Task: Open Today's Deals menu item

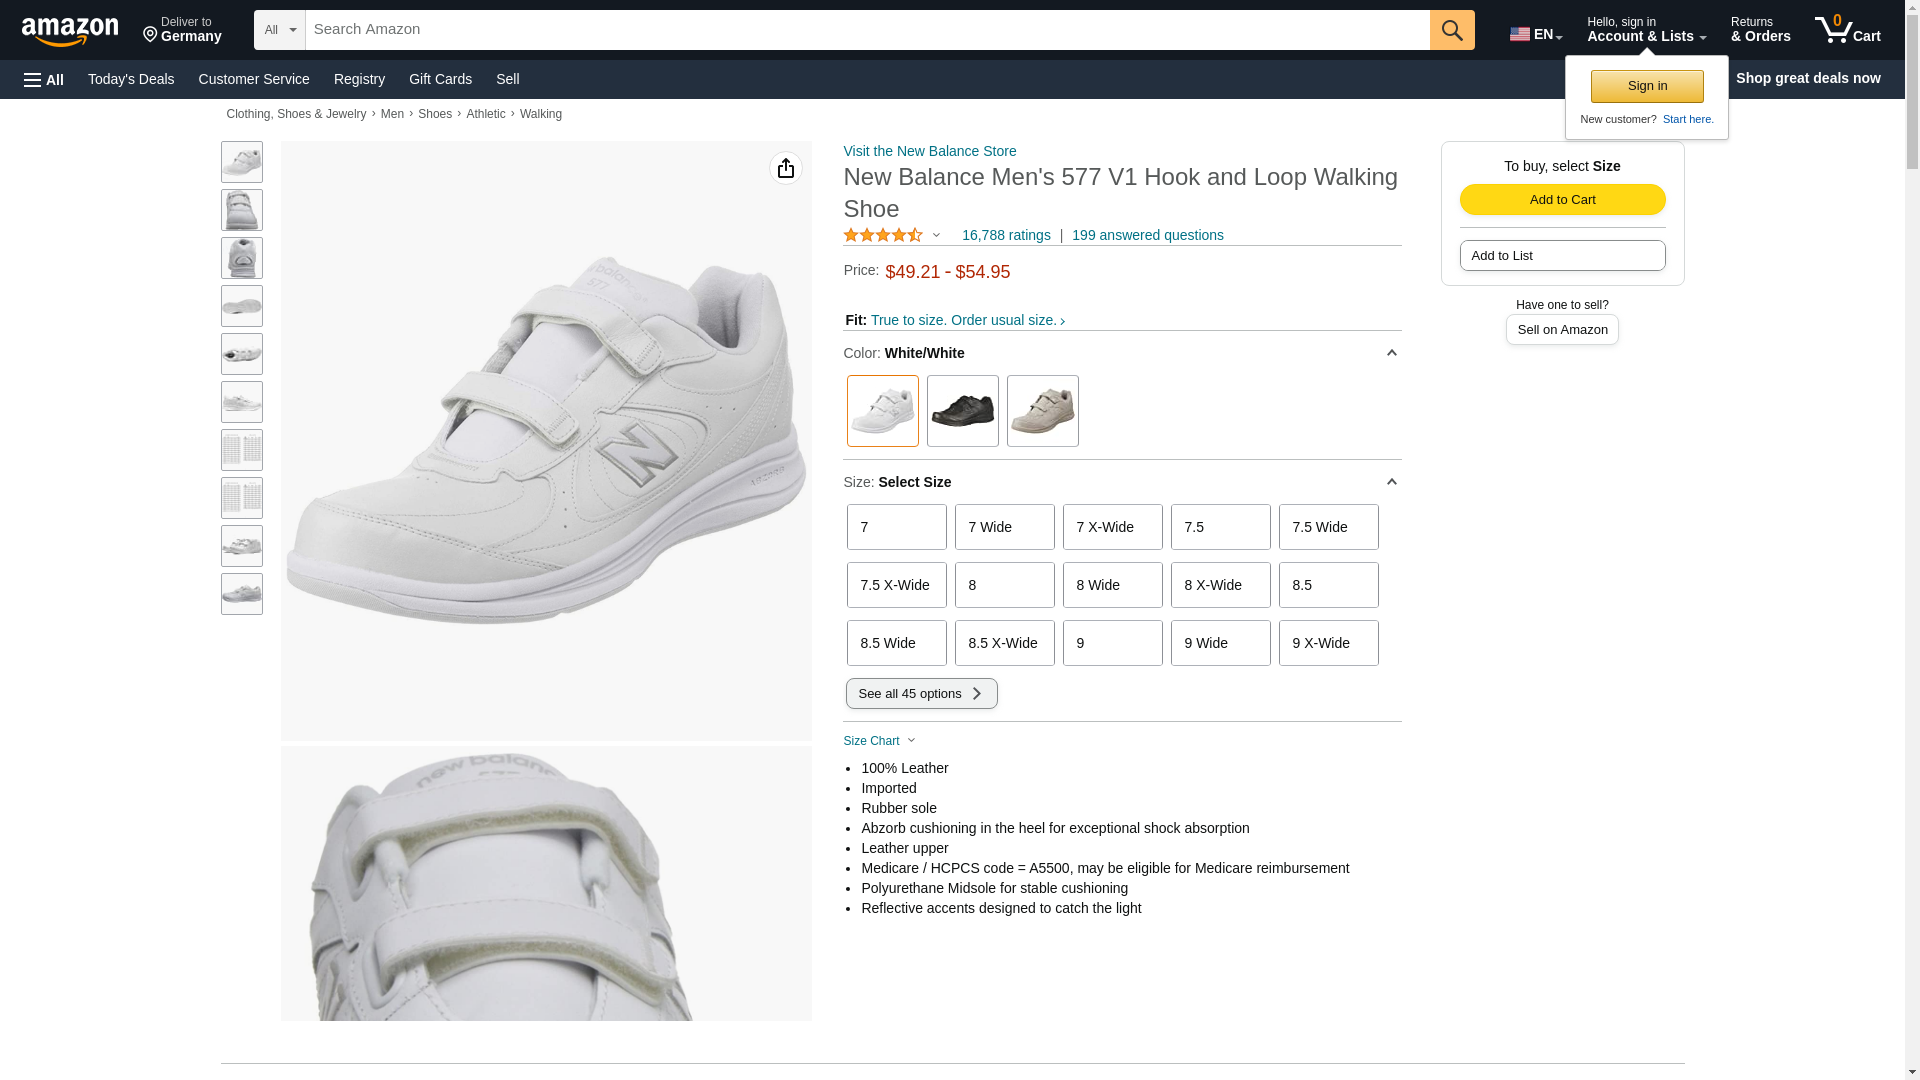Action: point(131,79)
